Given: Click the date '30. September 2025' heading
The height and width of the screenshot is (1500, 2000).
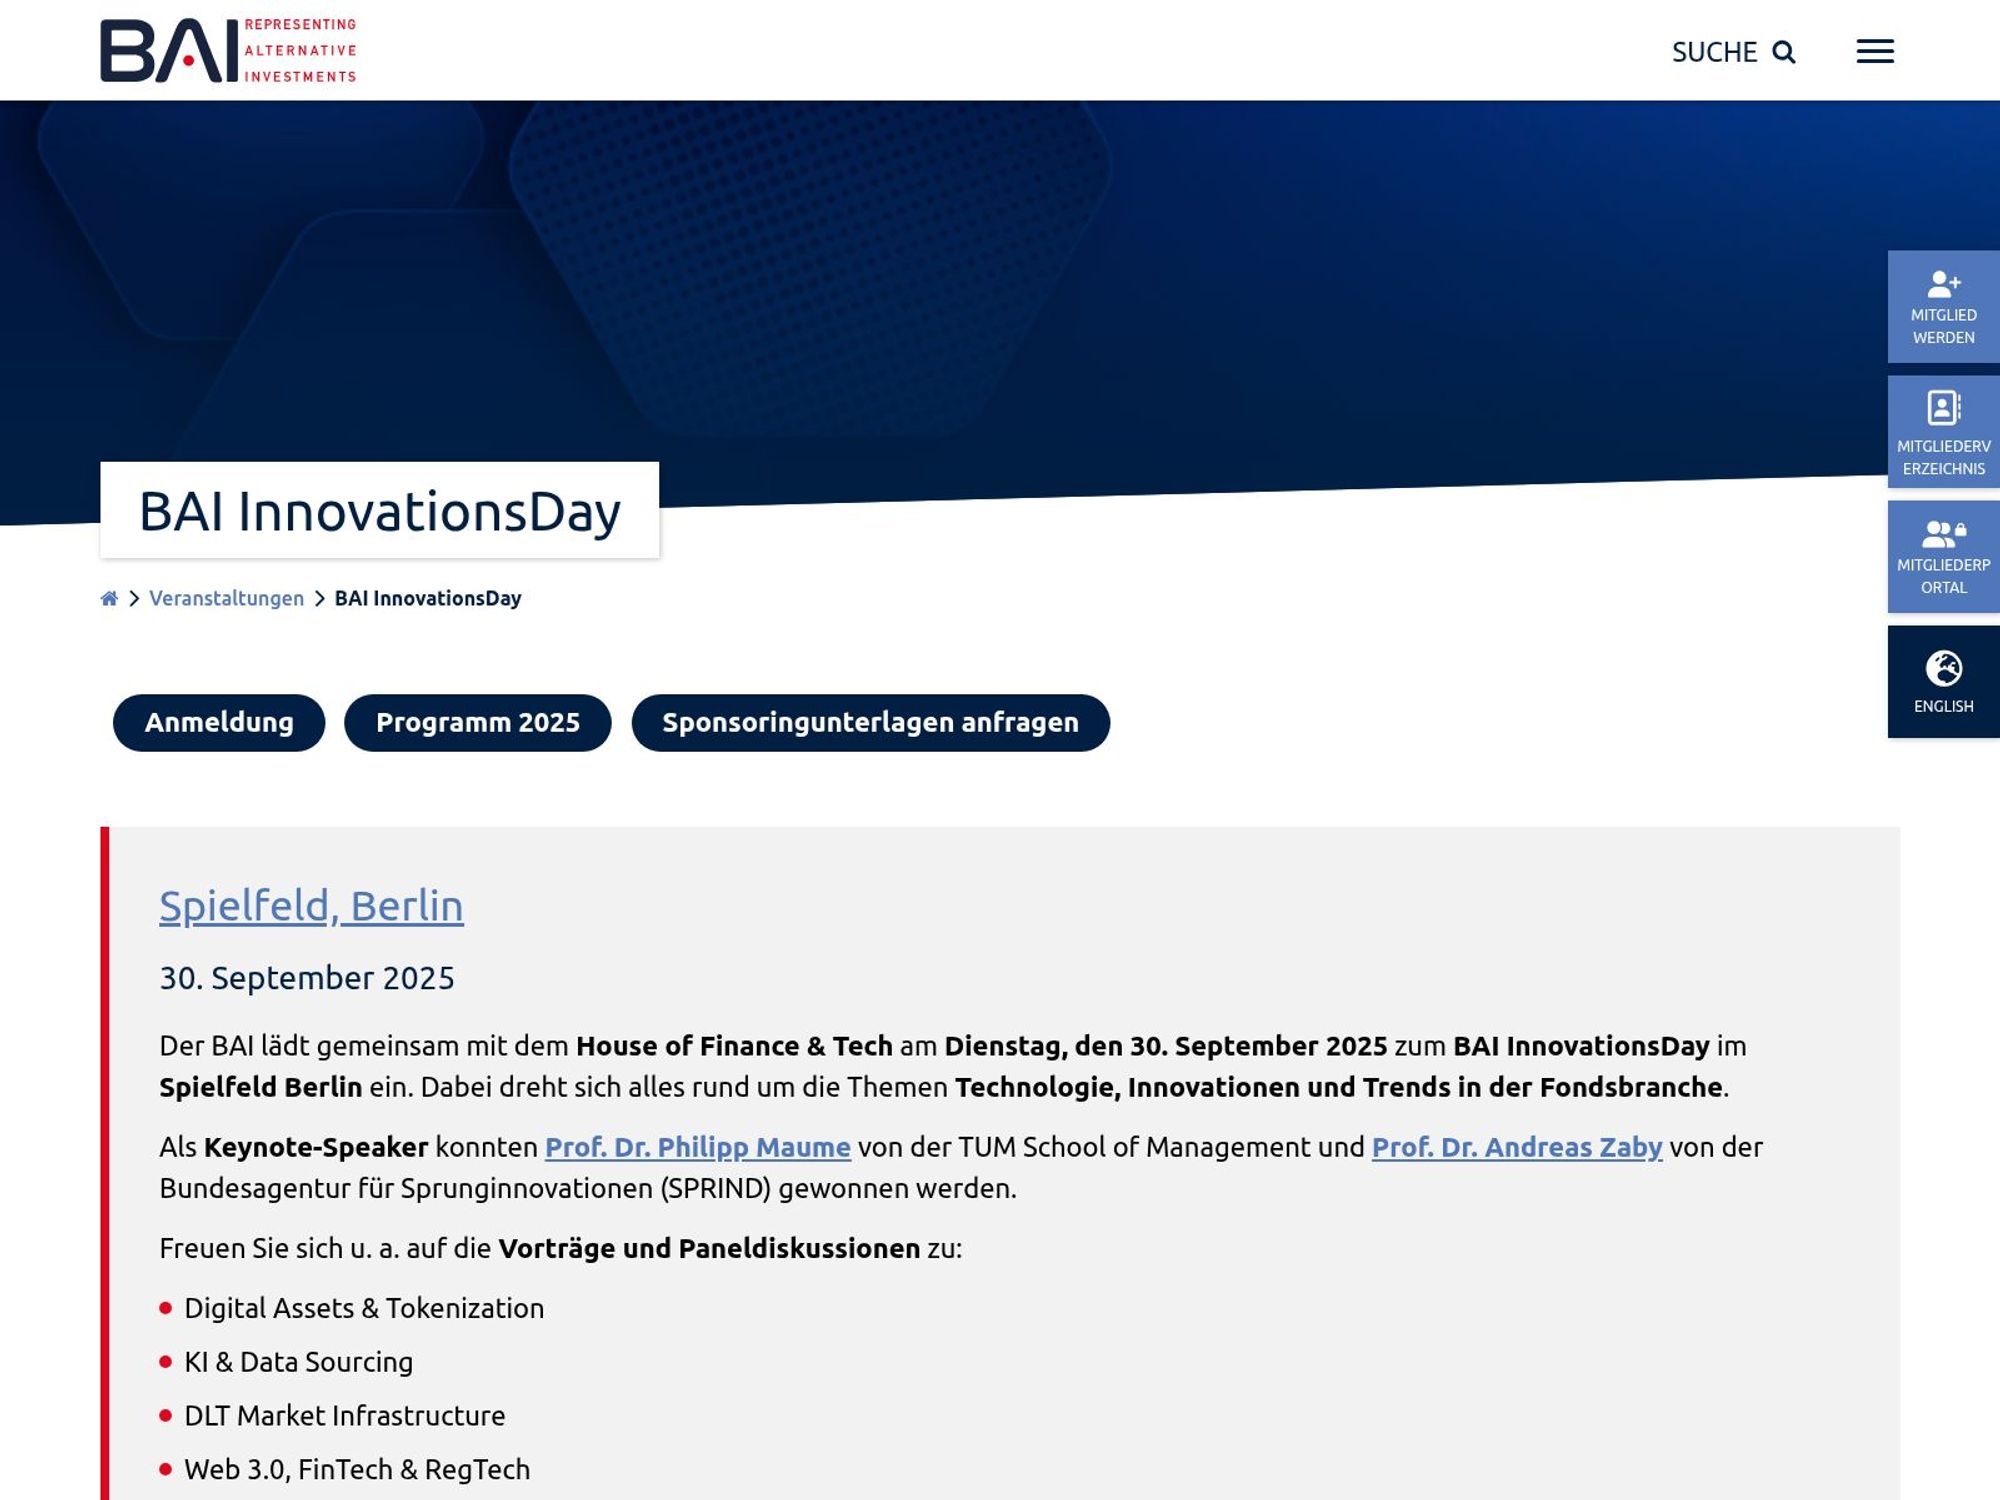Looking at the screenshot, I should 307,977.
